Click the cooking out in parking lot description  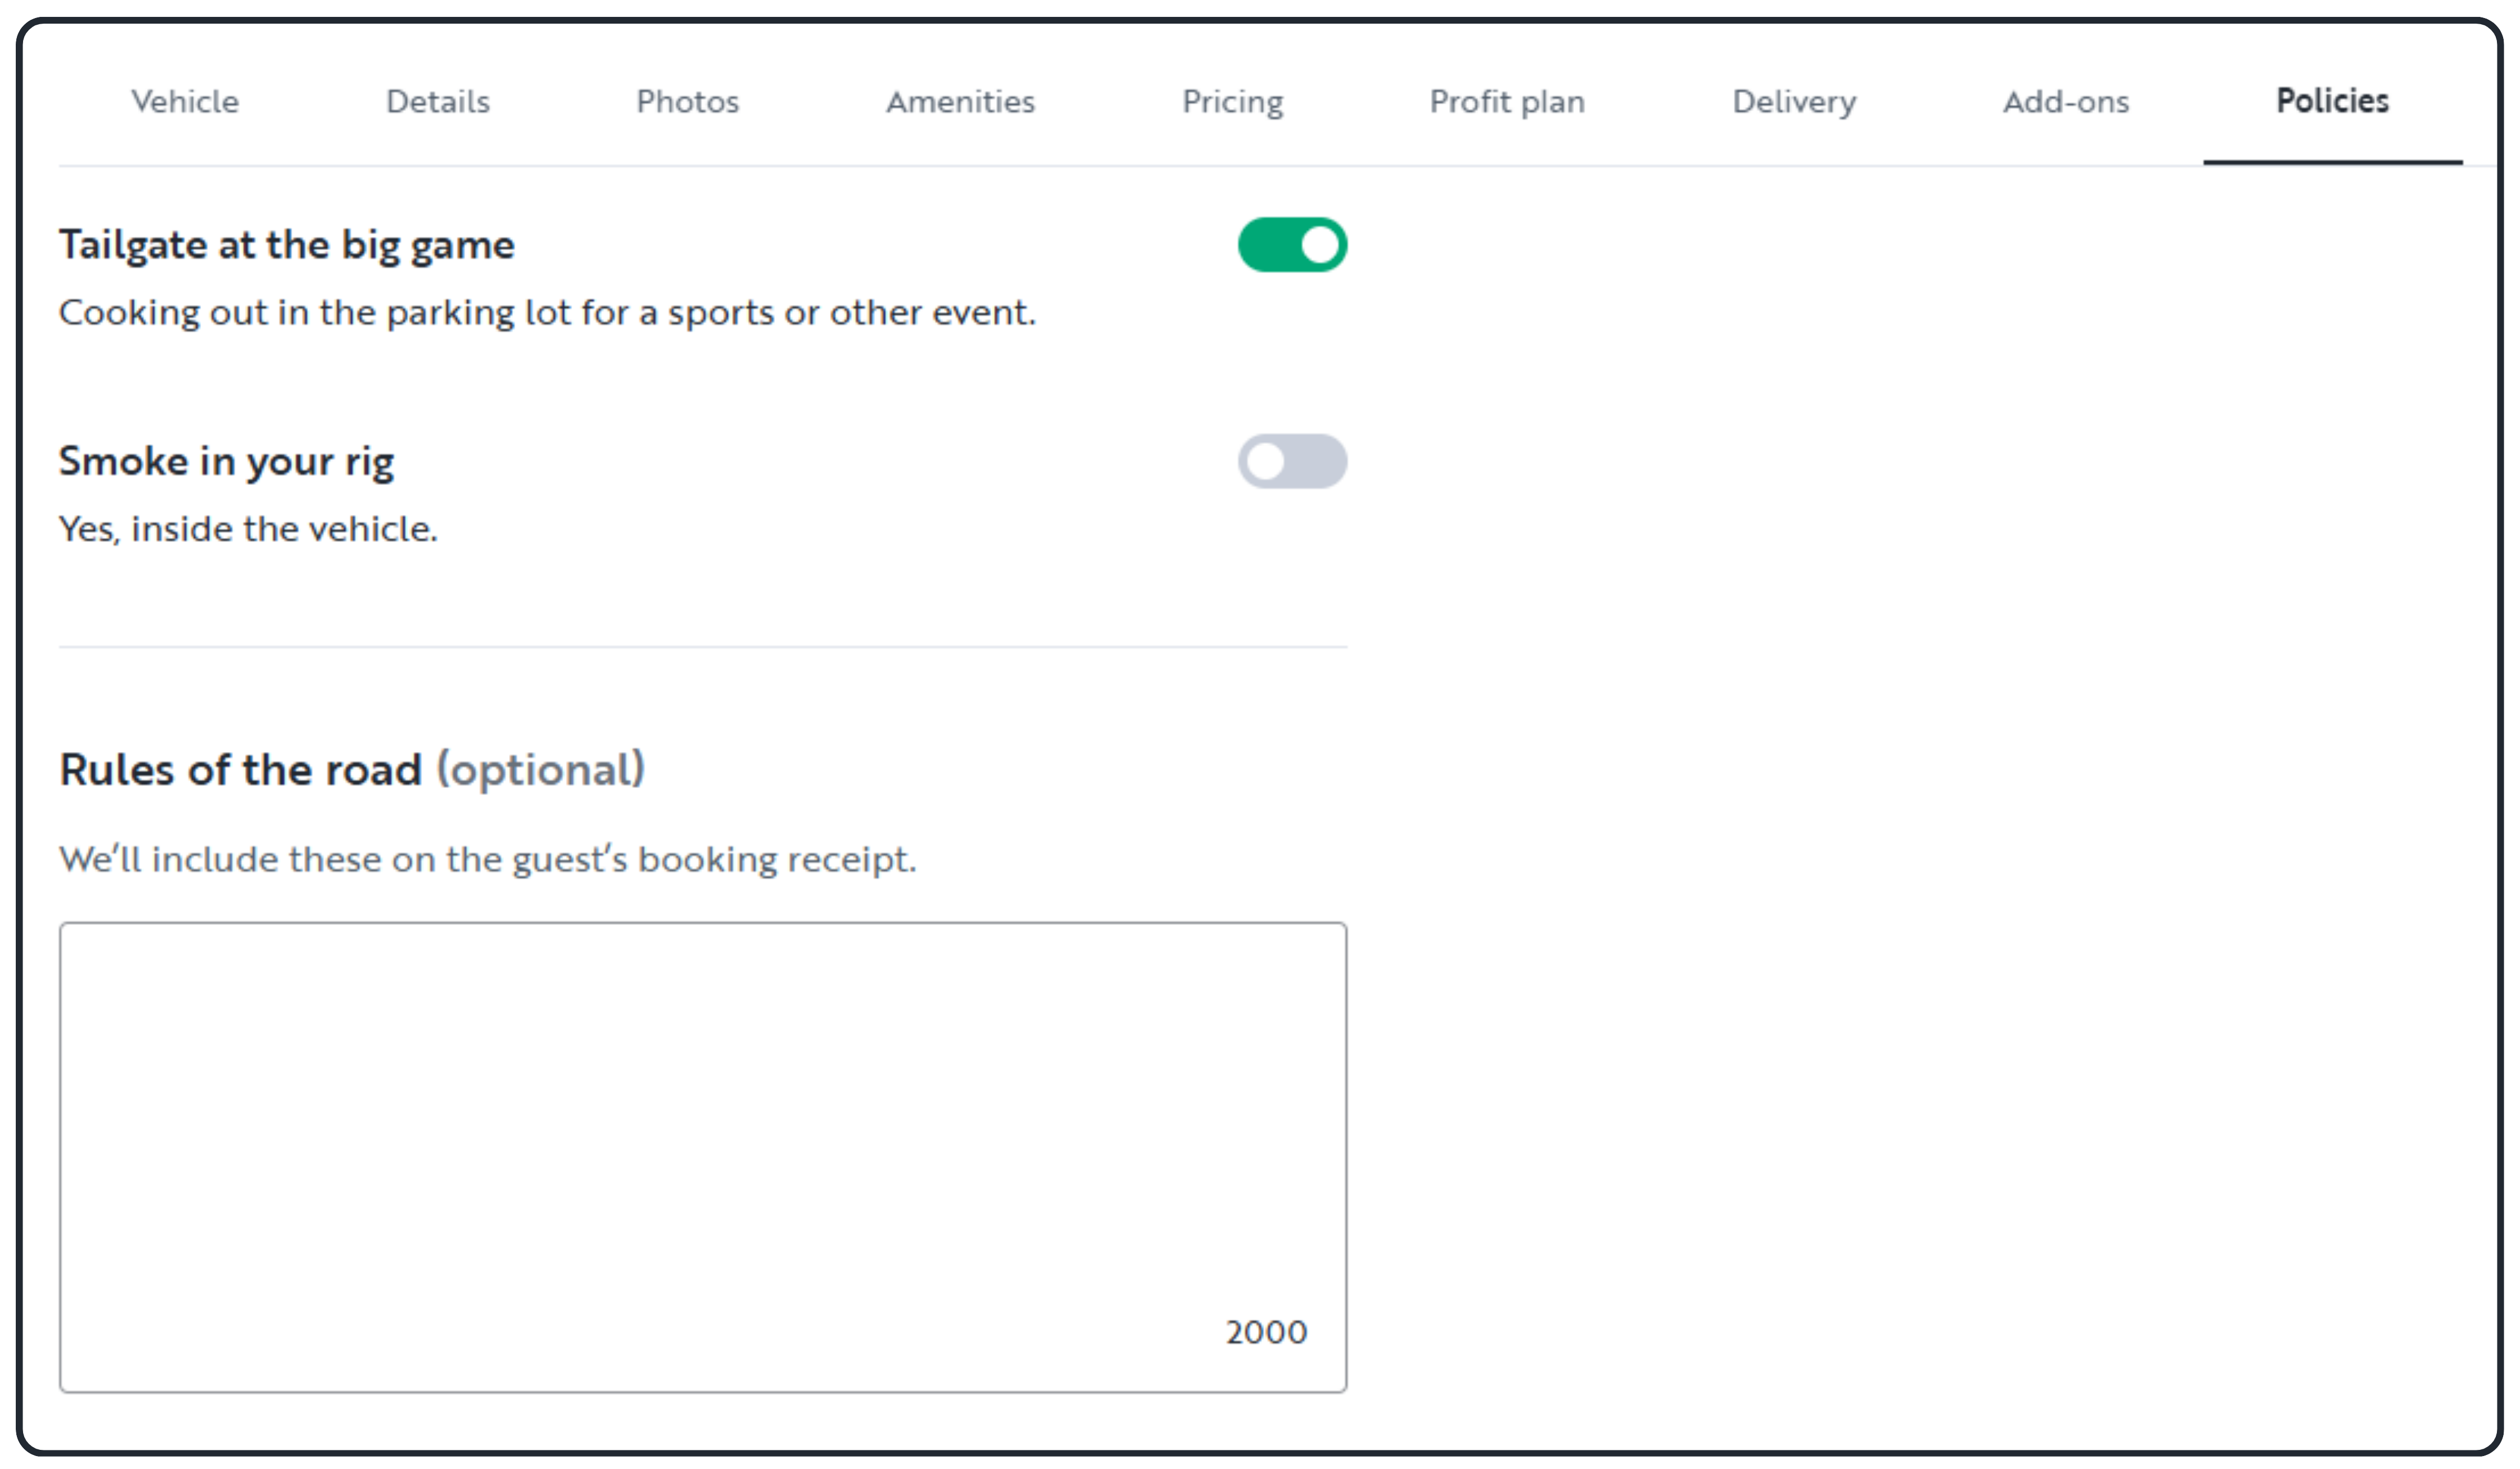pyautogui.click(x=548, y=313)
